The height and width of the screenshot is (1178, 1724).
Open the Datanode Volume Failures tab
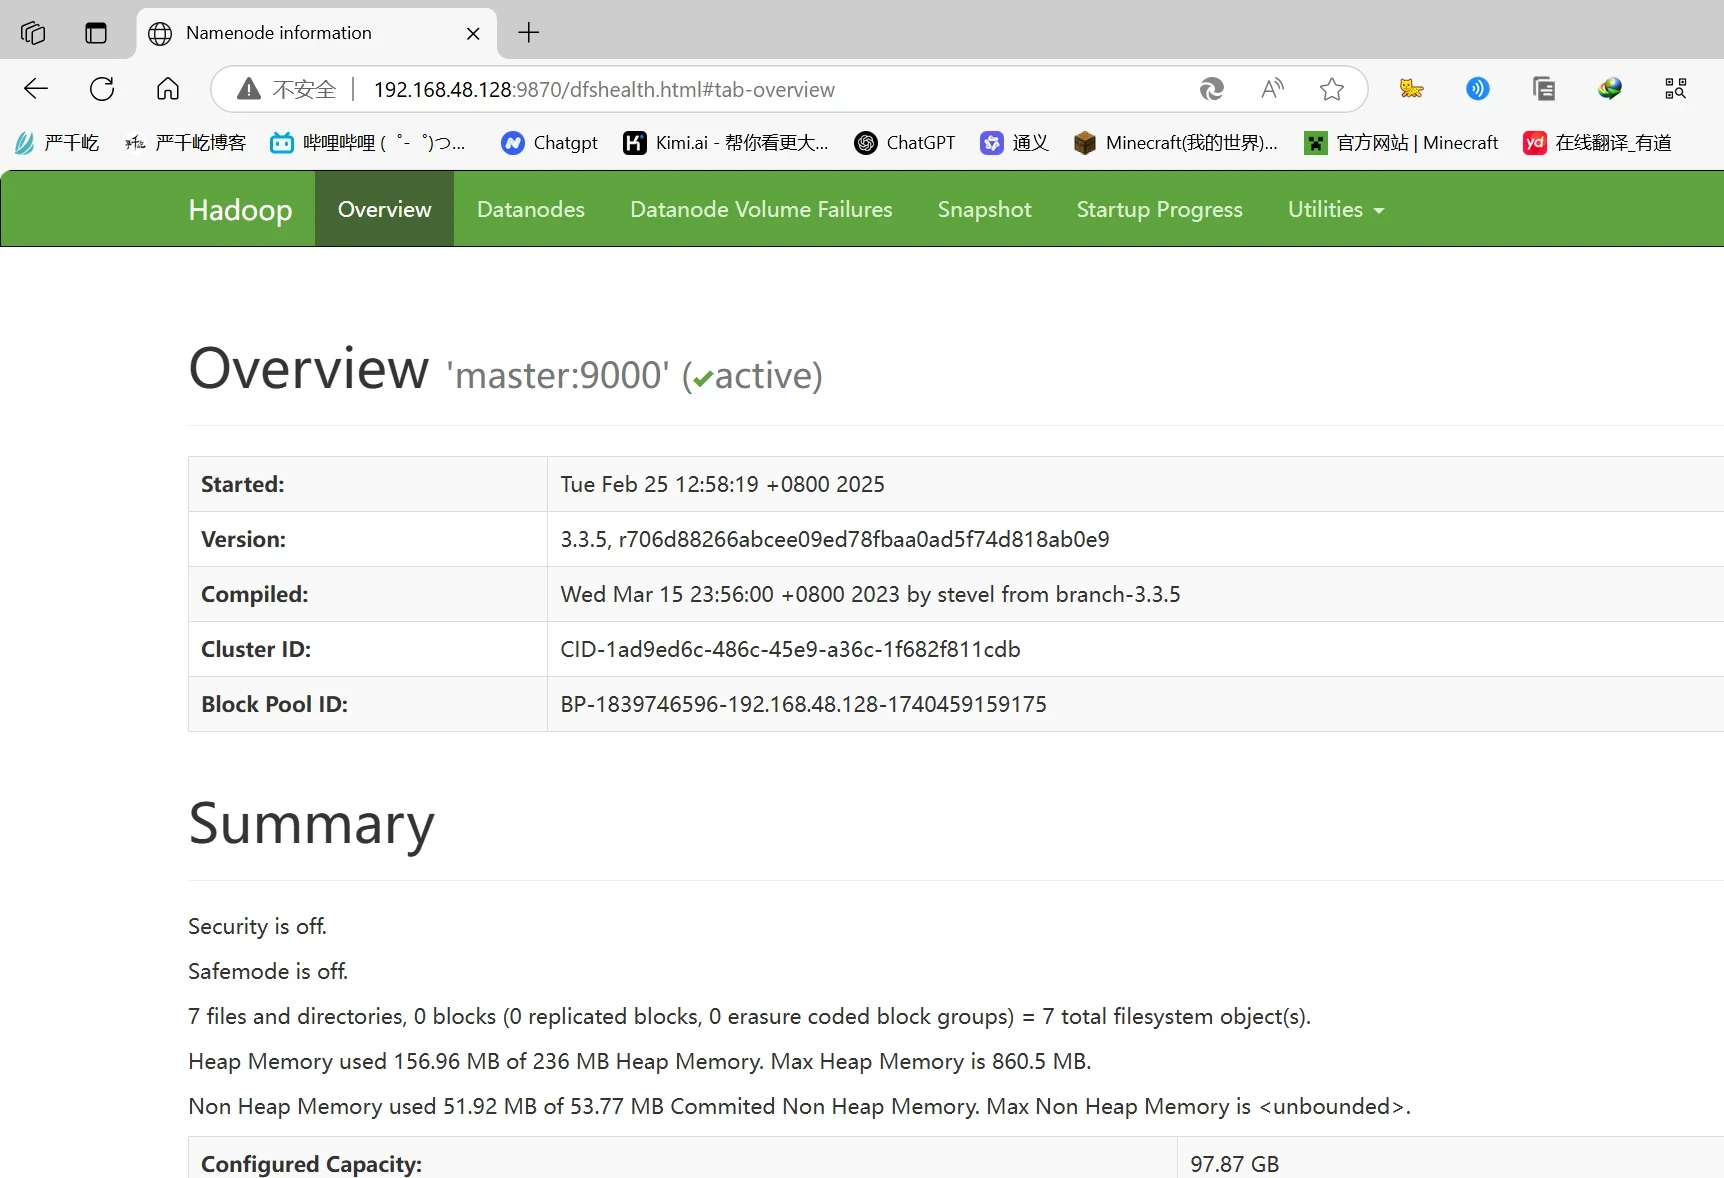click(x=760, y=209)
